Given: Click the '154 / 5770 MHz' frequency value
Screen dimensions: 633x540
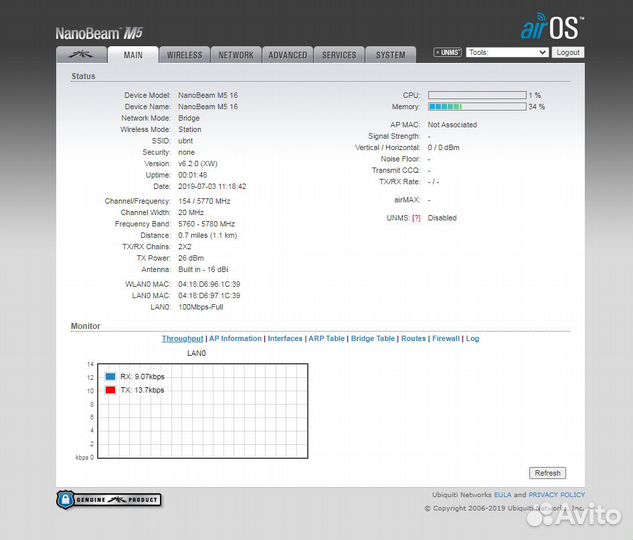Looking at the screenshot, I should [204, 201].
